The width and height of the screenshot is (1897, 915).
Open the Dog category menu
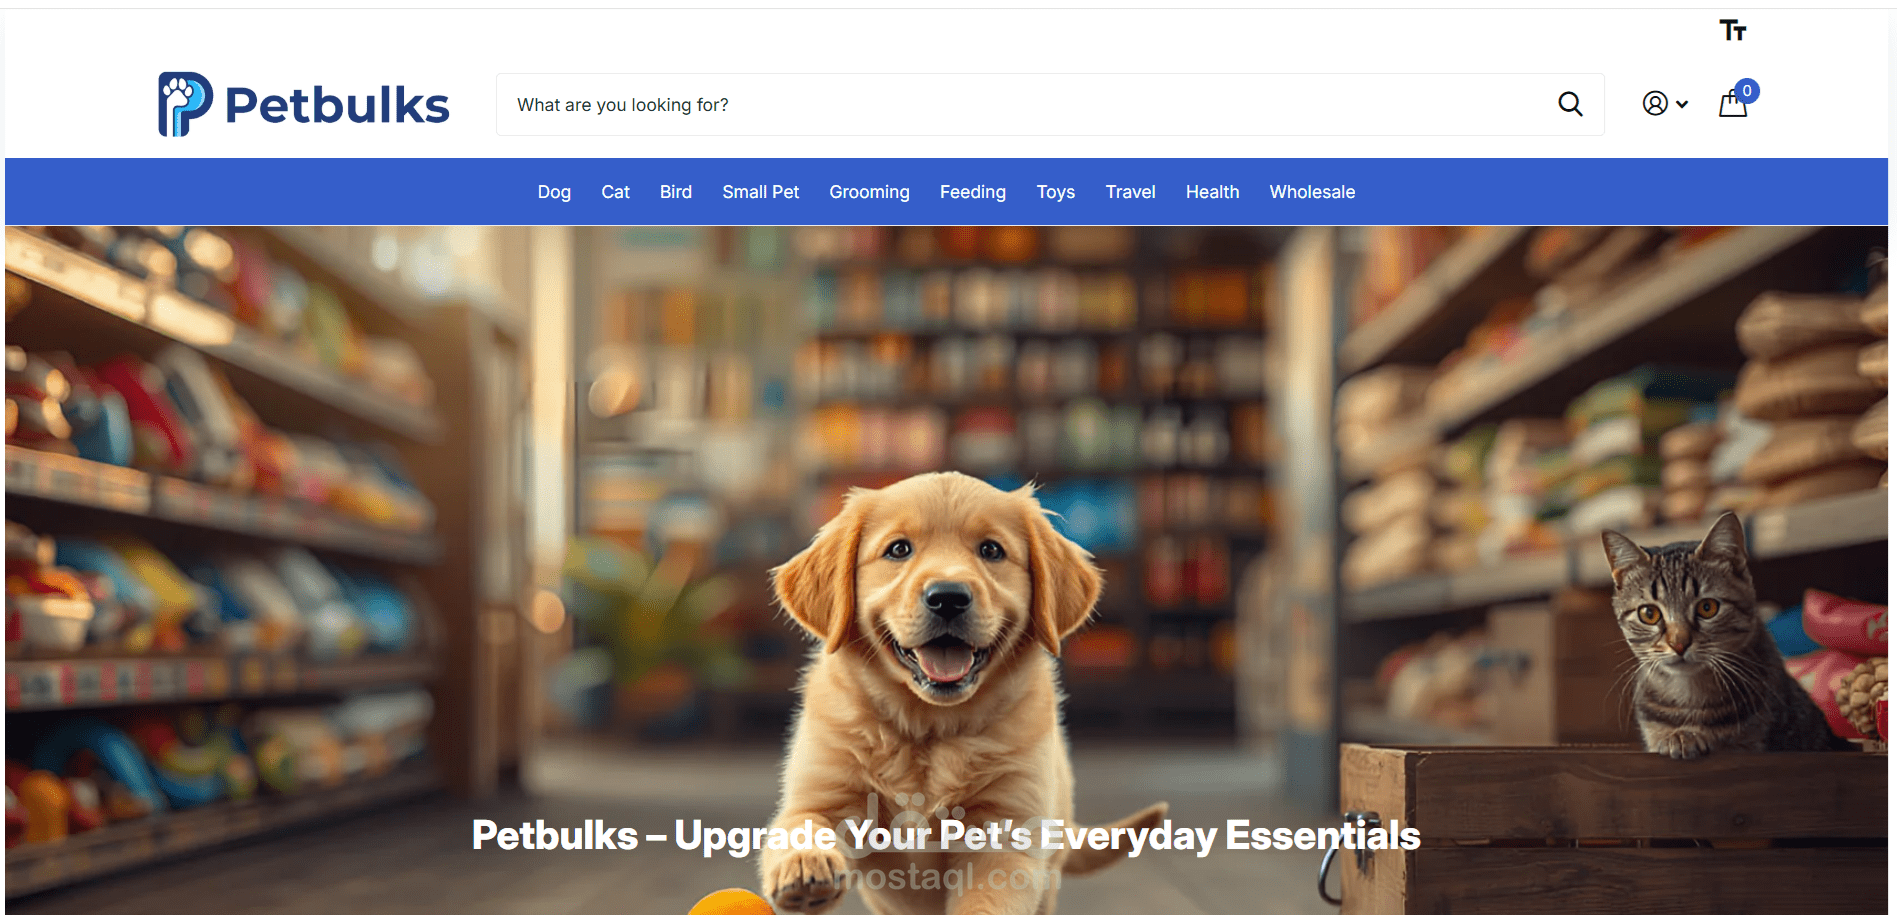[x=554, y=192]
